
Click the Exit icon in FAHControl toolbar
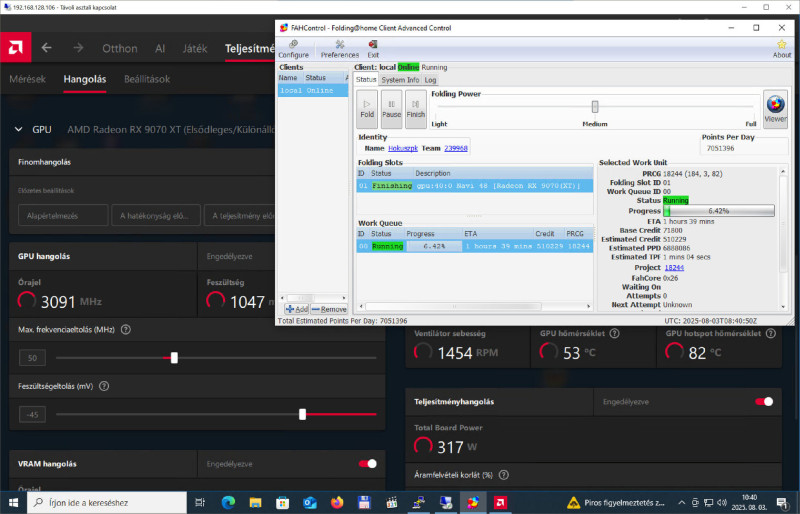373,49
